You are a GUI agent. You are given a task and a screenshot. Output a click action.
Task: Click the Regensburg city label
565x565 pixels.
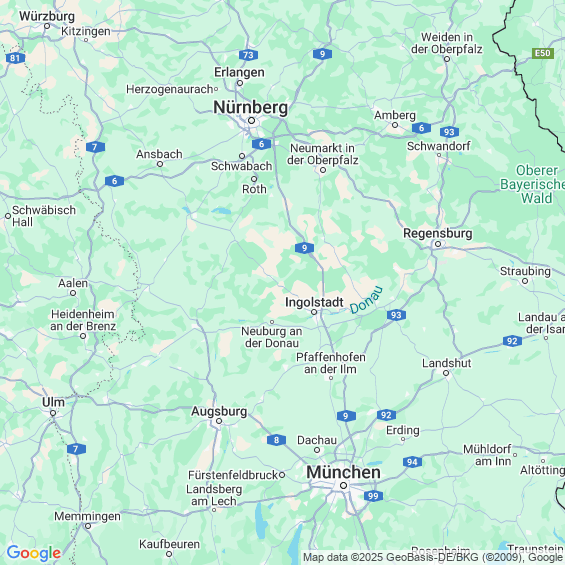click(437, 233)
